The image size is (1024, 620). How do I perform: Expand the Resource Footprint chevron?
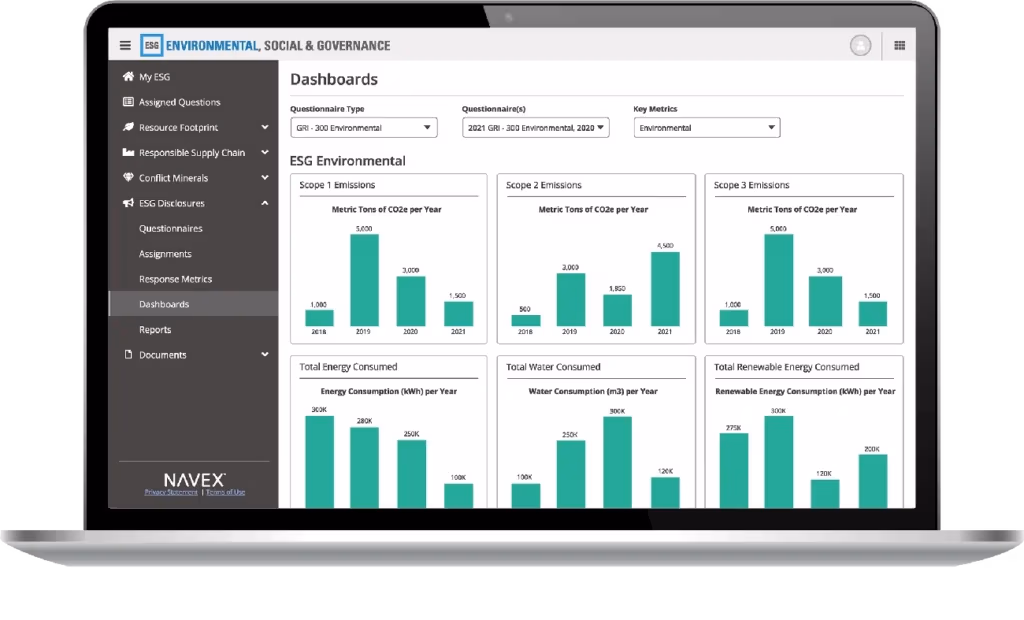[x=264, y=127]
